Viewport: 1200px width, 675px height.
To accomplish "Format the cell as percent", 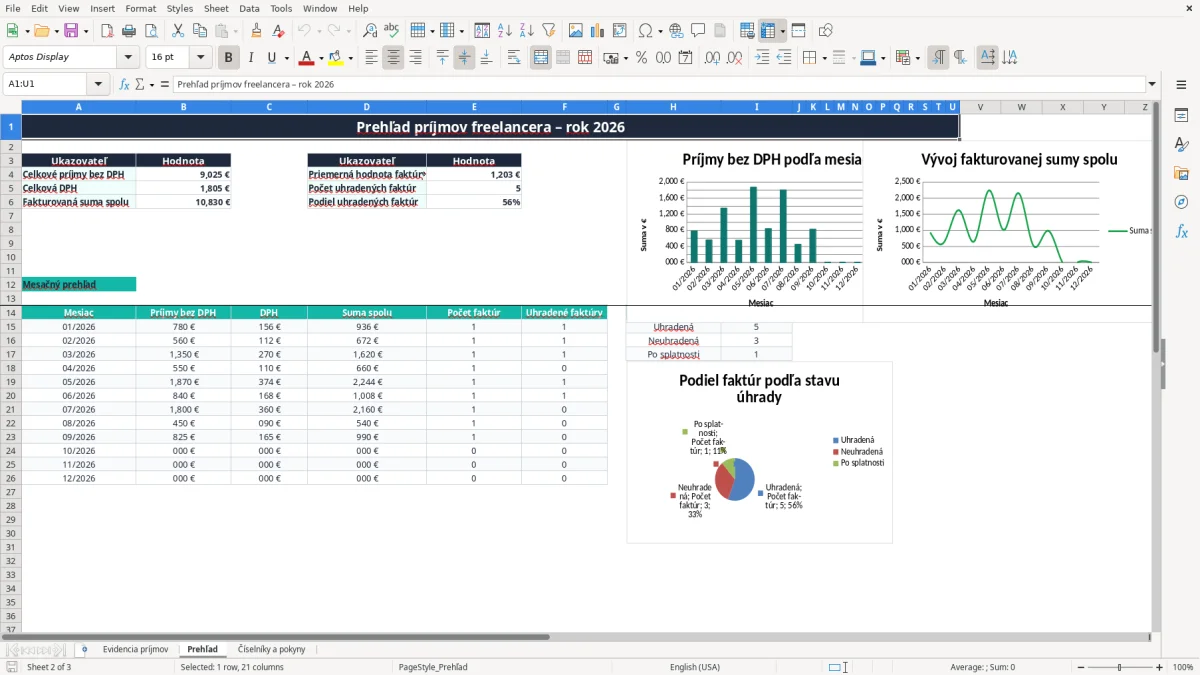I will coord(642,58).
